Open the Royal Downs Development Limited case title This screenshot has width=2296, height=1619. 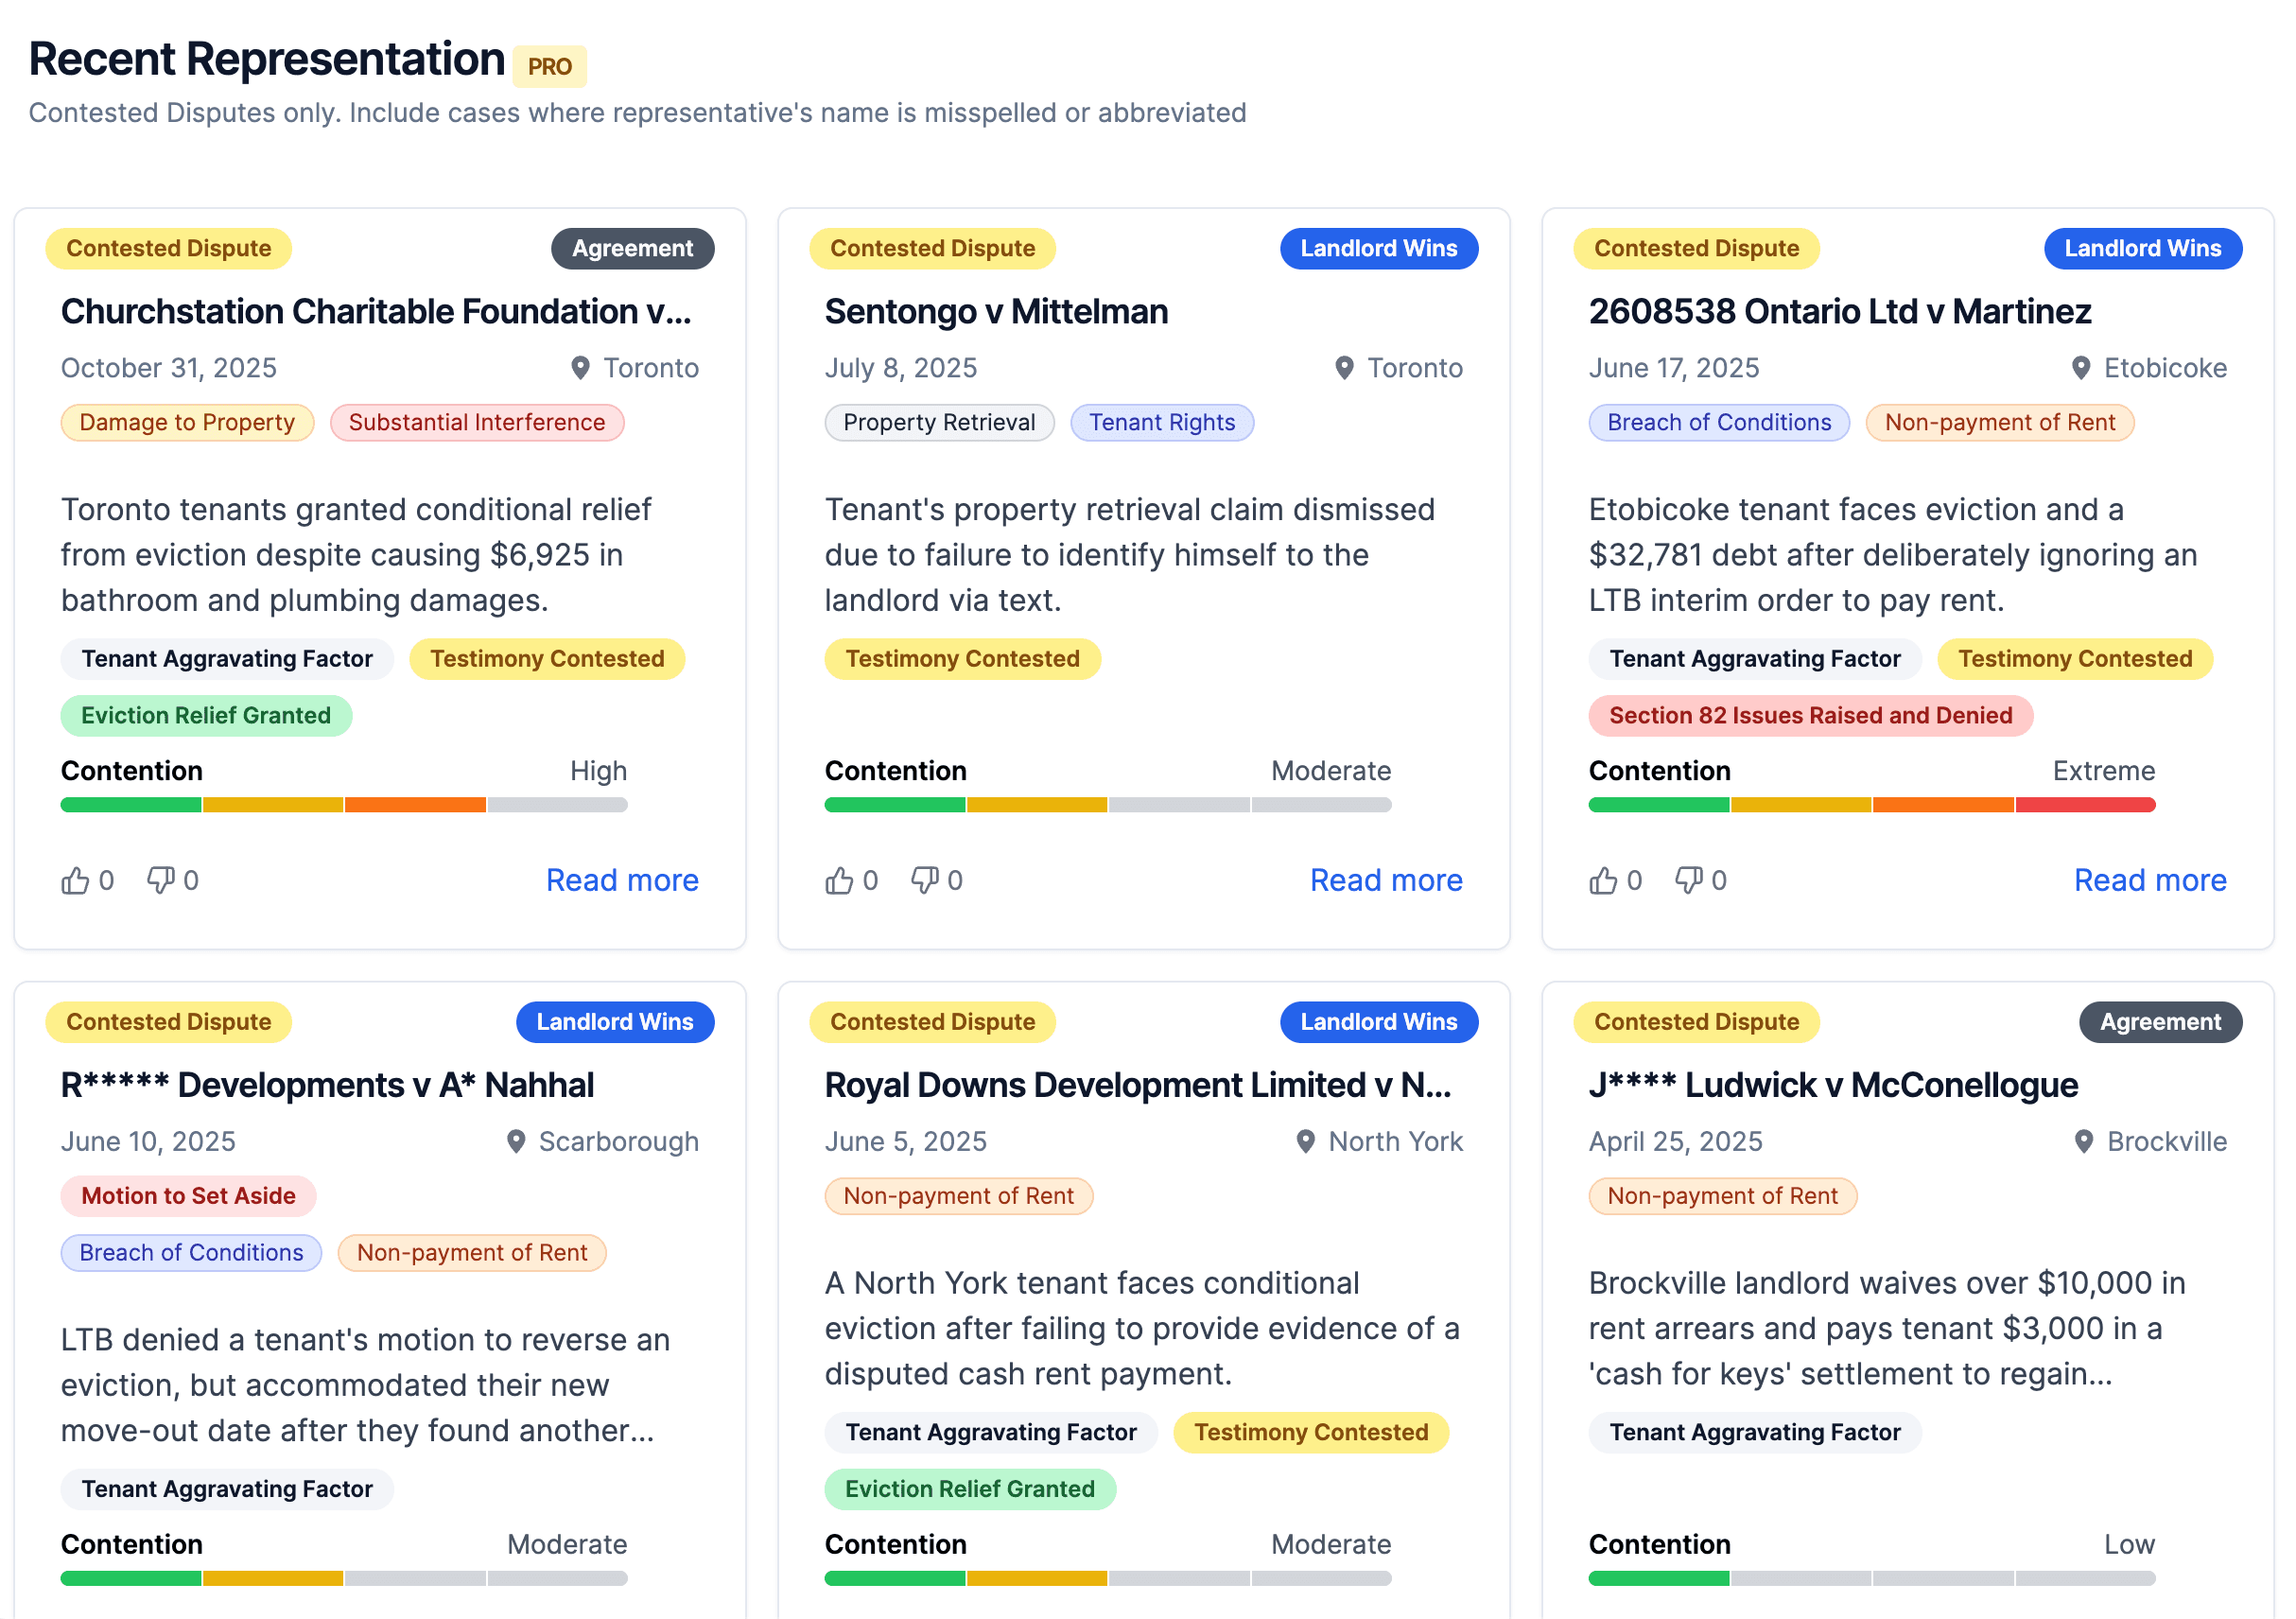[1138, 1085]
